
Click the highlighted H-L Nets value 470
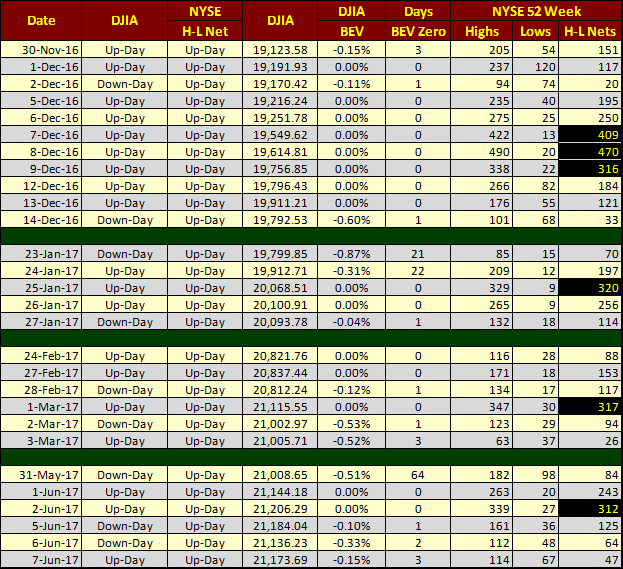[590, 152]
